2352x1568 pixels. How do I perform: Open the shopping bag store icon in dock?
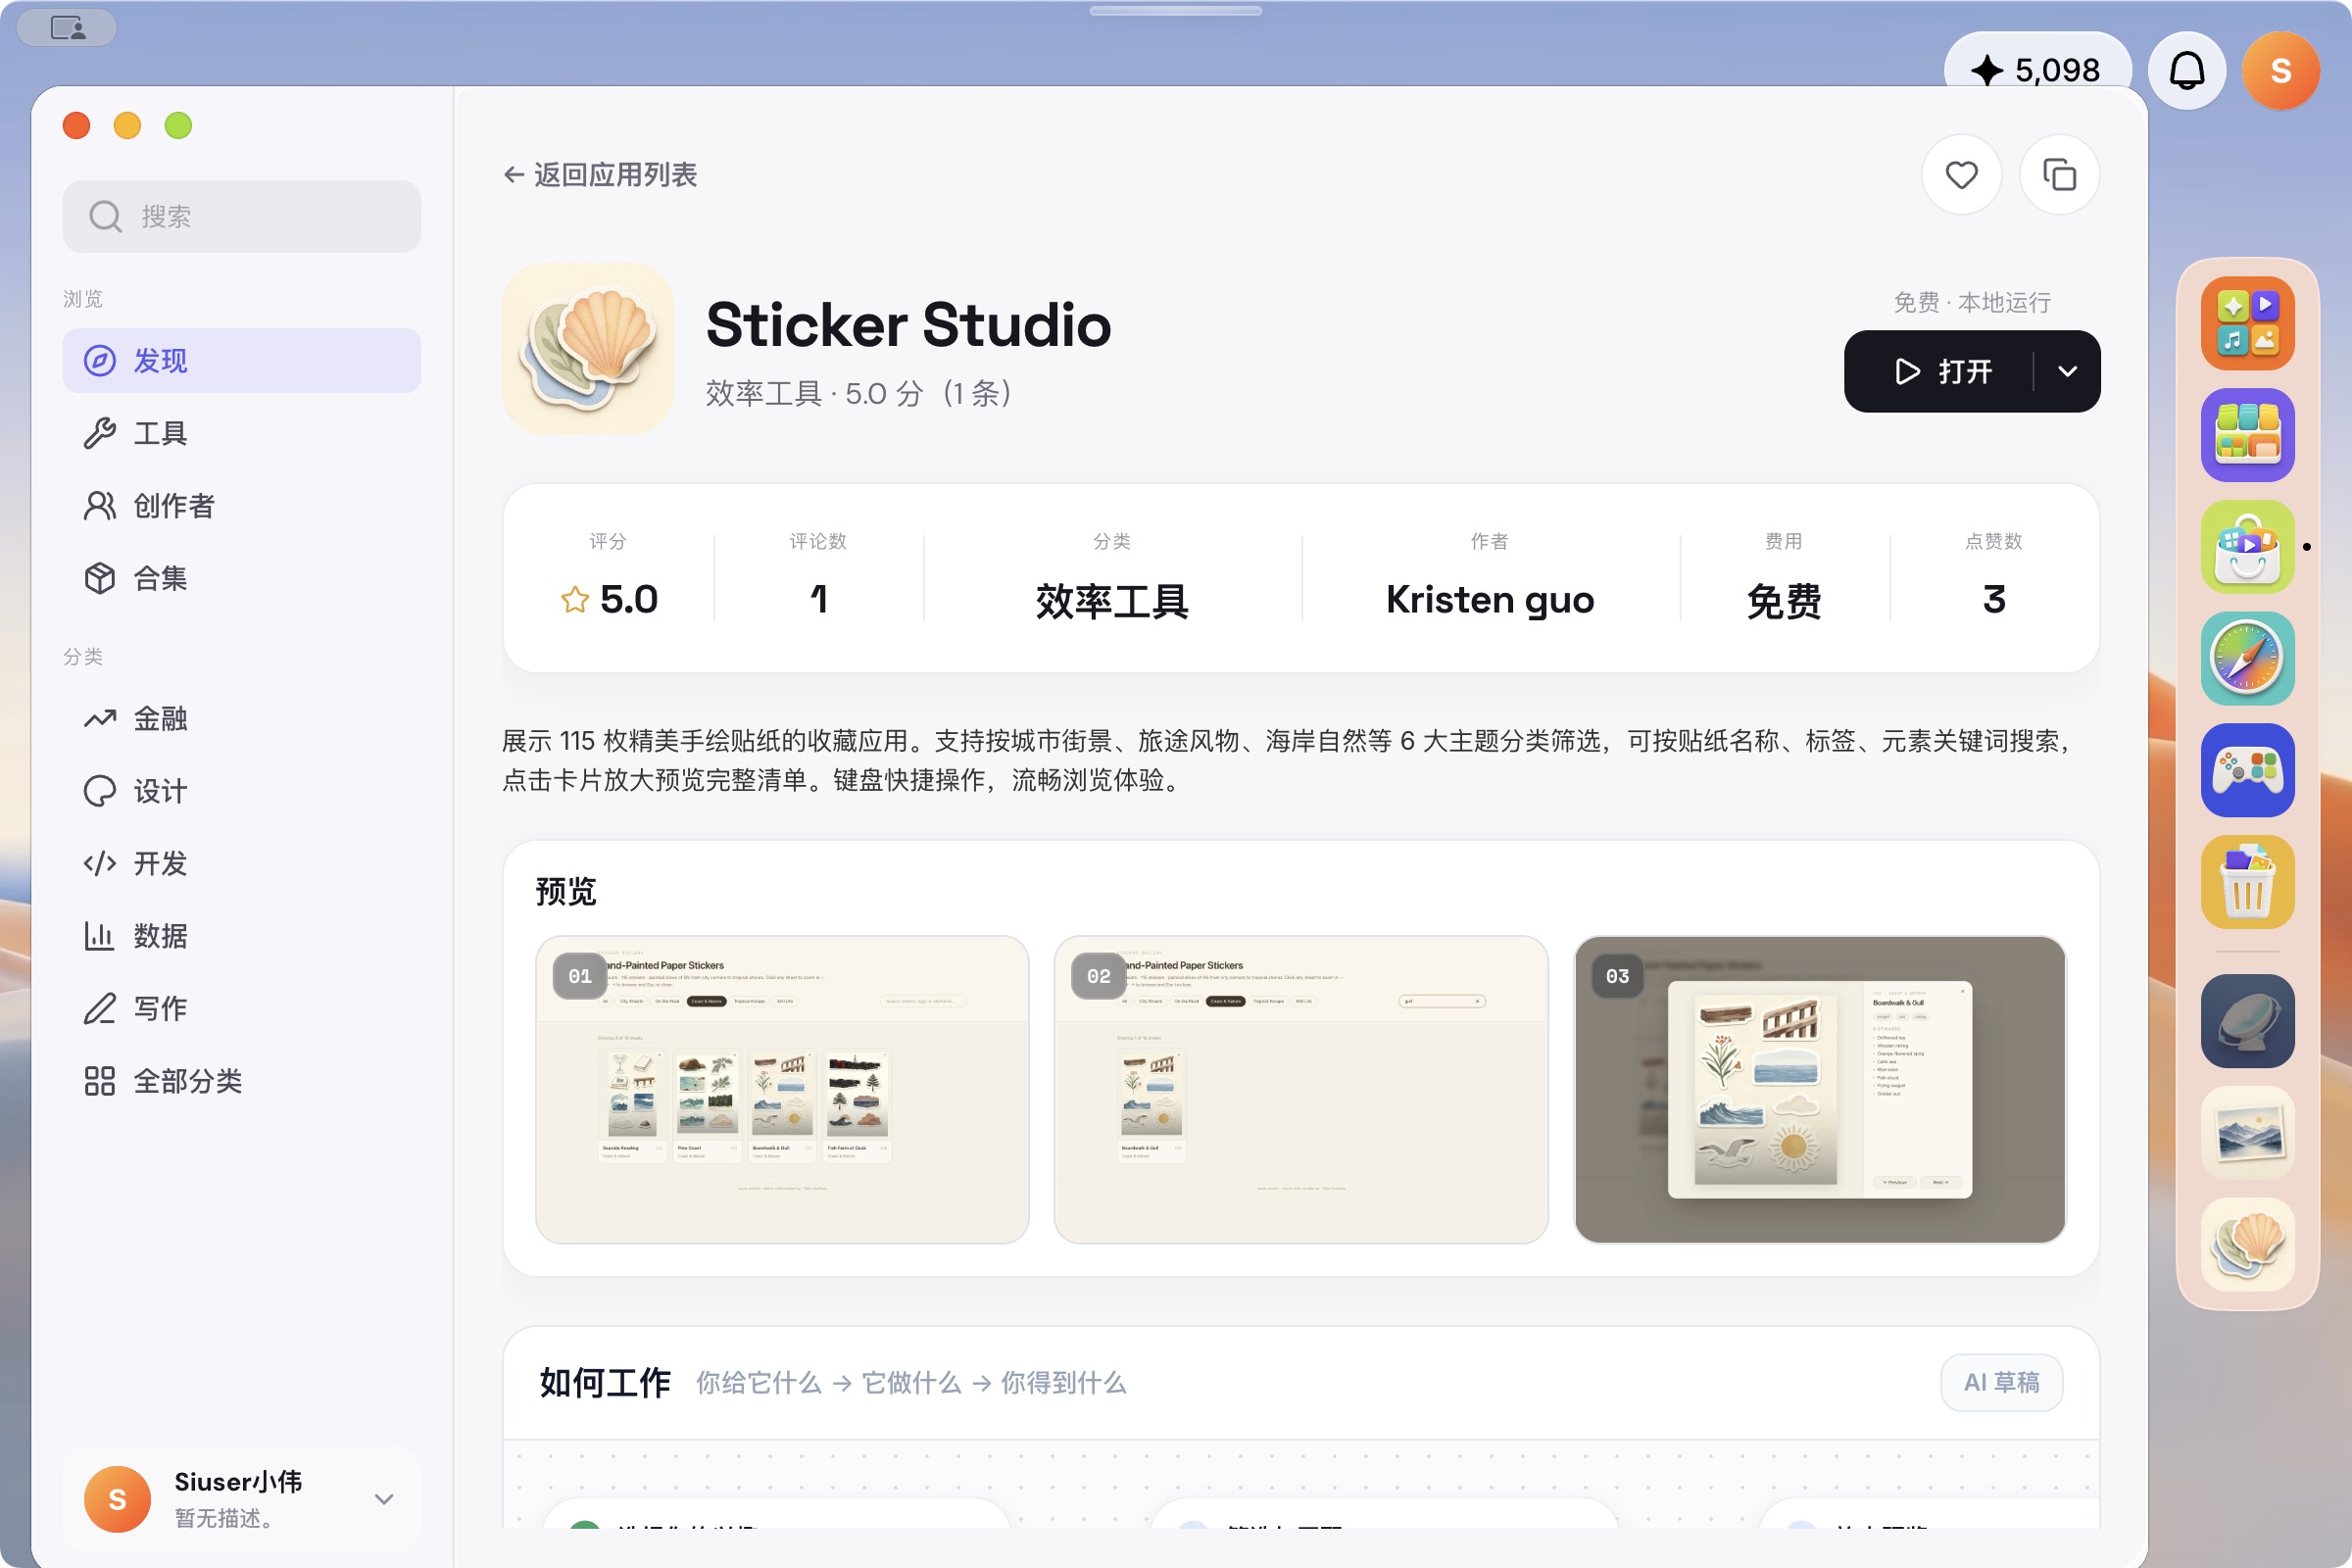pyautogui.click(x=2247, y=546)
